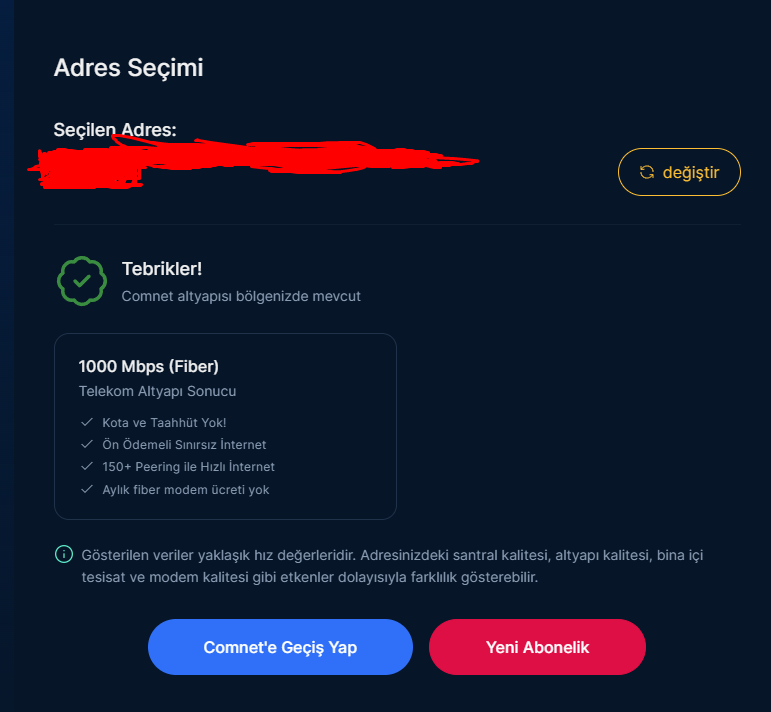Select the 1000 Mbps (Fiber) title
The height and width of the screenshot is (712, 771).
(x=149, y=366)
